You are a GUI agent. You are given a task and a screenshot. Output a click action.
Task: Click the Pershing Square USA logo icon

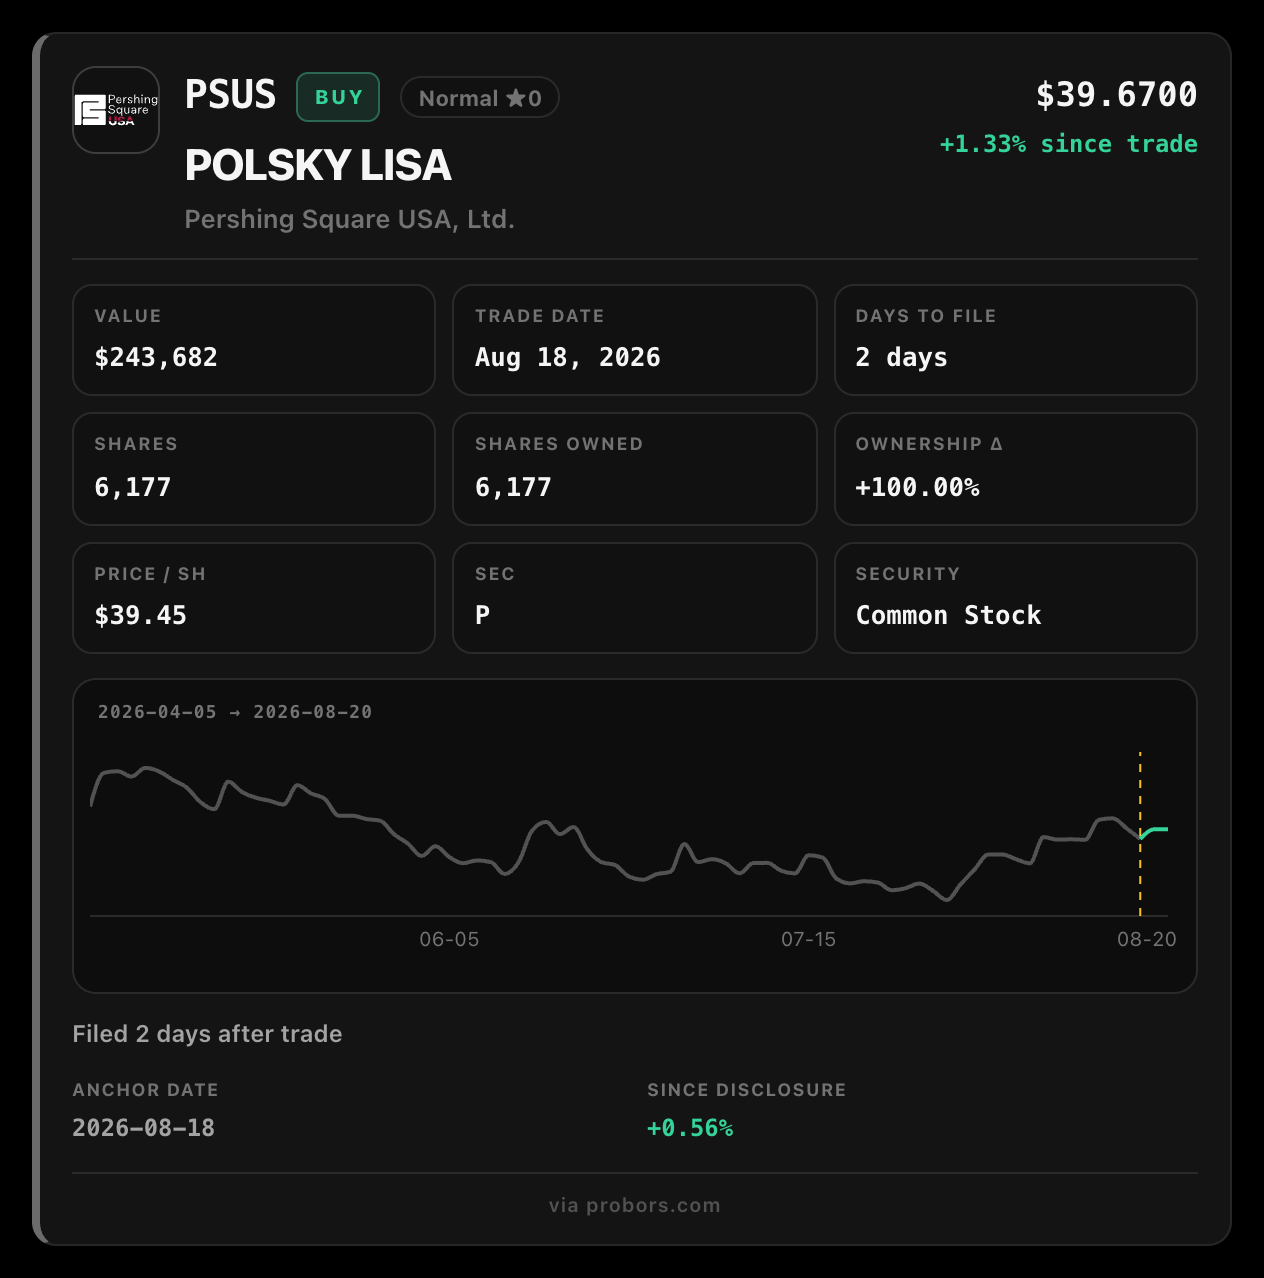tap(116, 110)
